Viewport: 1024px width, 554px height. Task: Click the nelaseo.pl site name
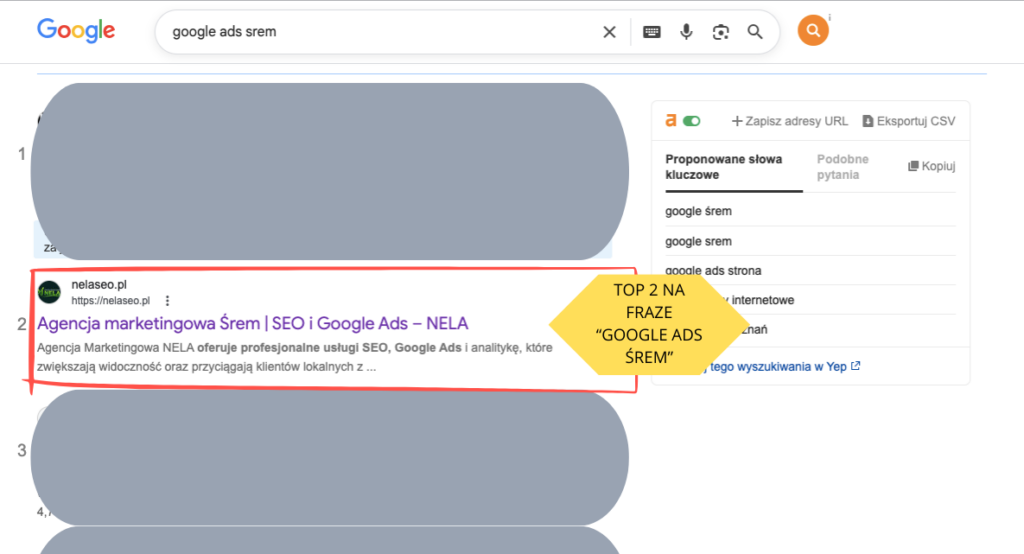click(x=99, y=284)
